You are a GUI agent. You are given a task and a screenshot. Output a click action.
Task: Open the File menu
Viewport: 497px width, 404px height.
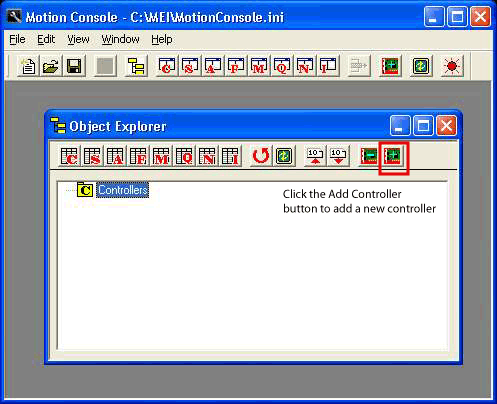point(17,39)
